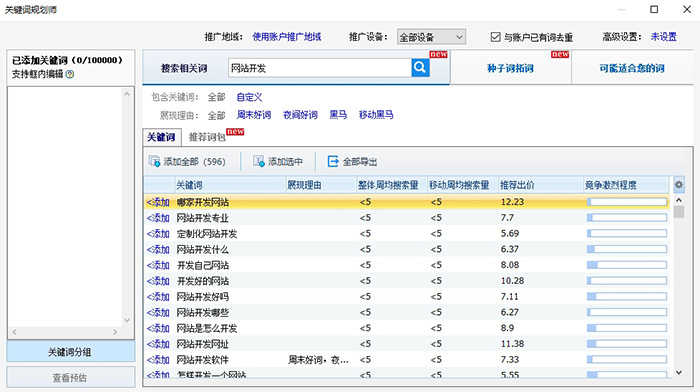
Task: Click 使用账户推广地域 link
Action: click(287, 37)
